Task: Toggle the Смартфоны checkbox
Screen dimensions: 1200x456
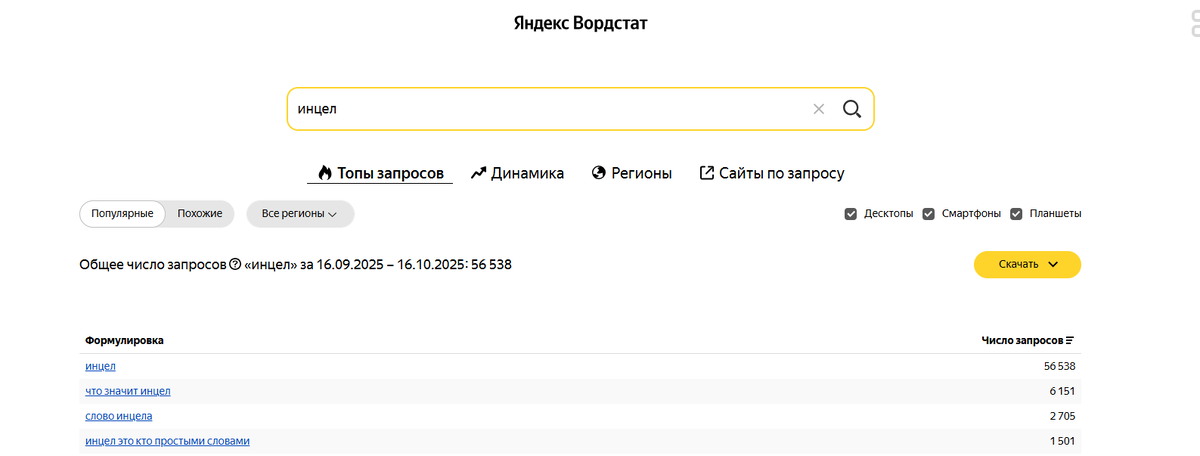Action: point(928,214)
